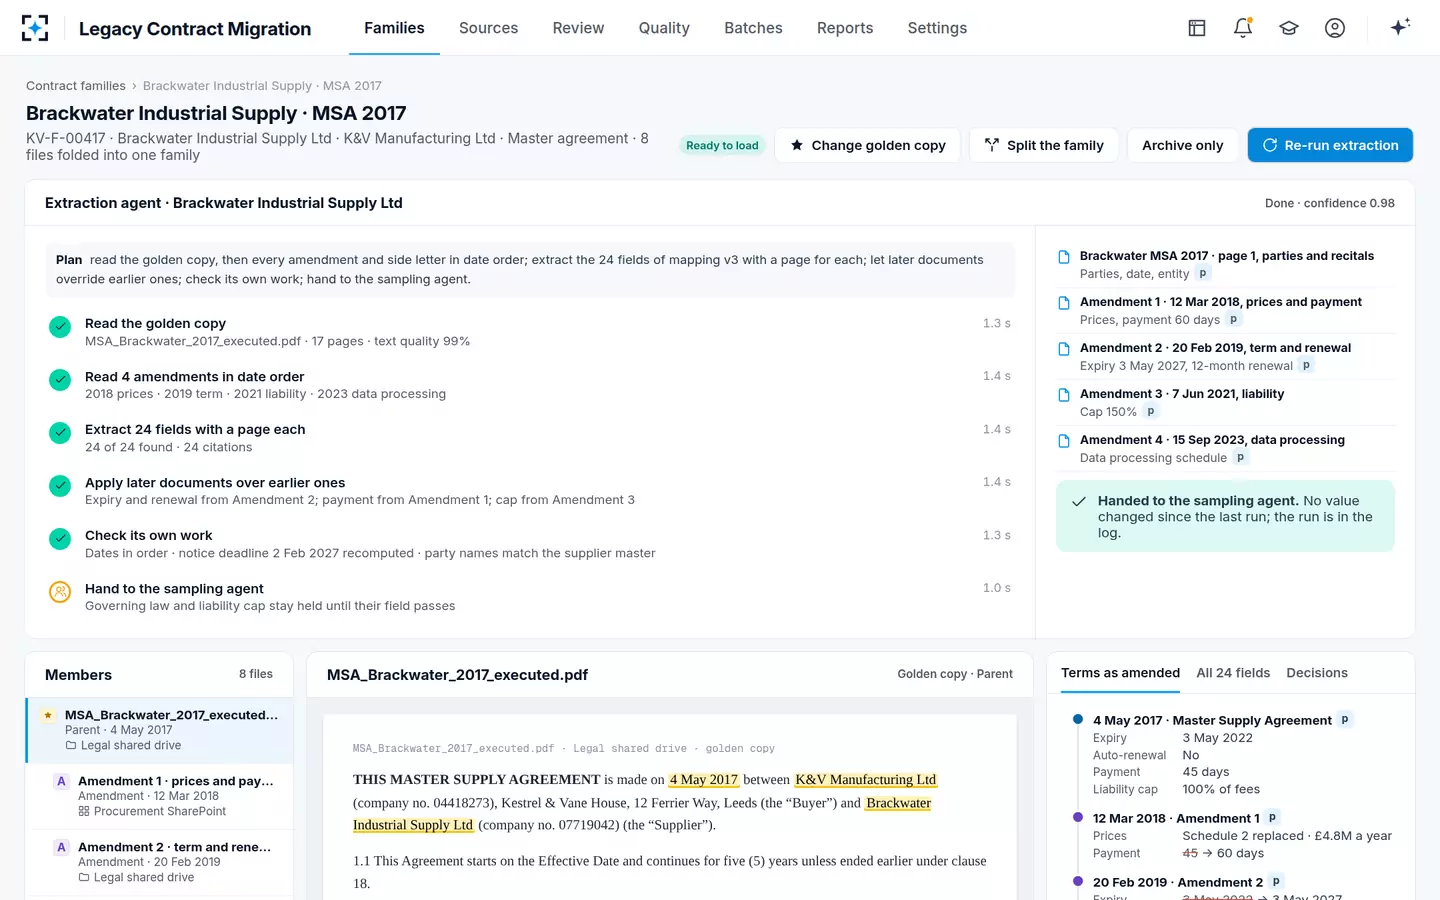Click the document icon for Amendment 1 citation

(x=1064, y=303)
